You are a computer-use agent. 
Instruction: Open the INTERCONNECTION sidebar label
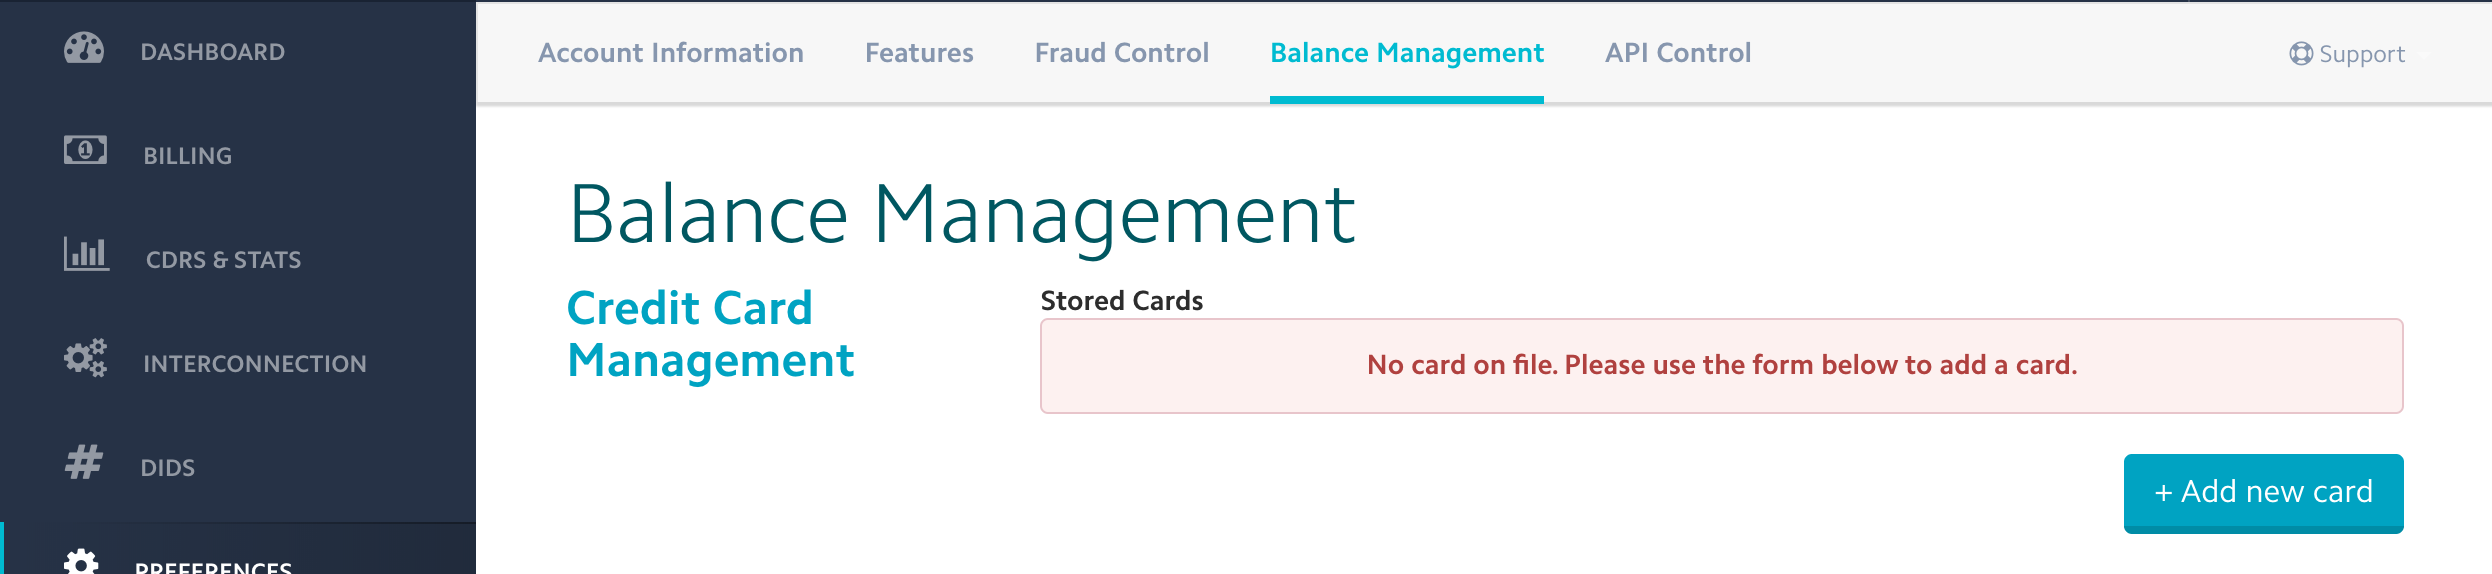coord(255,364)
